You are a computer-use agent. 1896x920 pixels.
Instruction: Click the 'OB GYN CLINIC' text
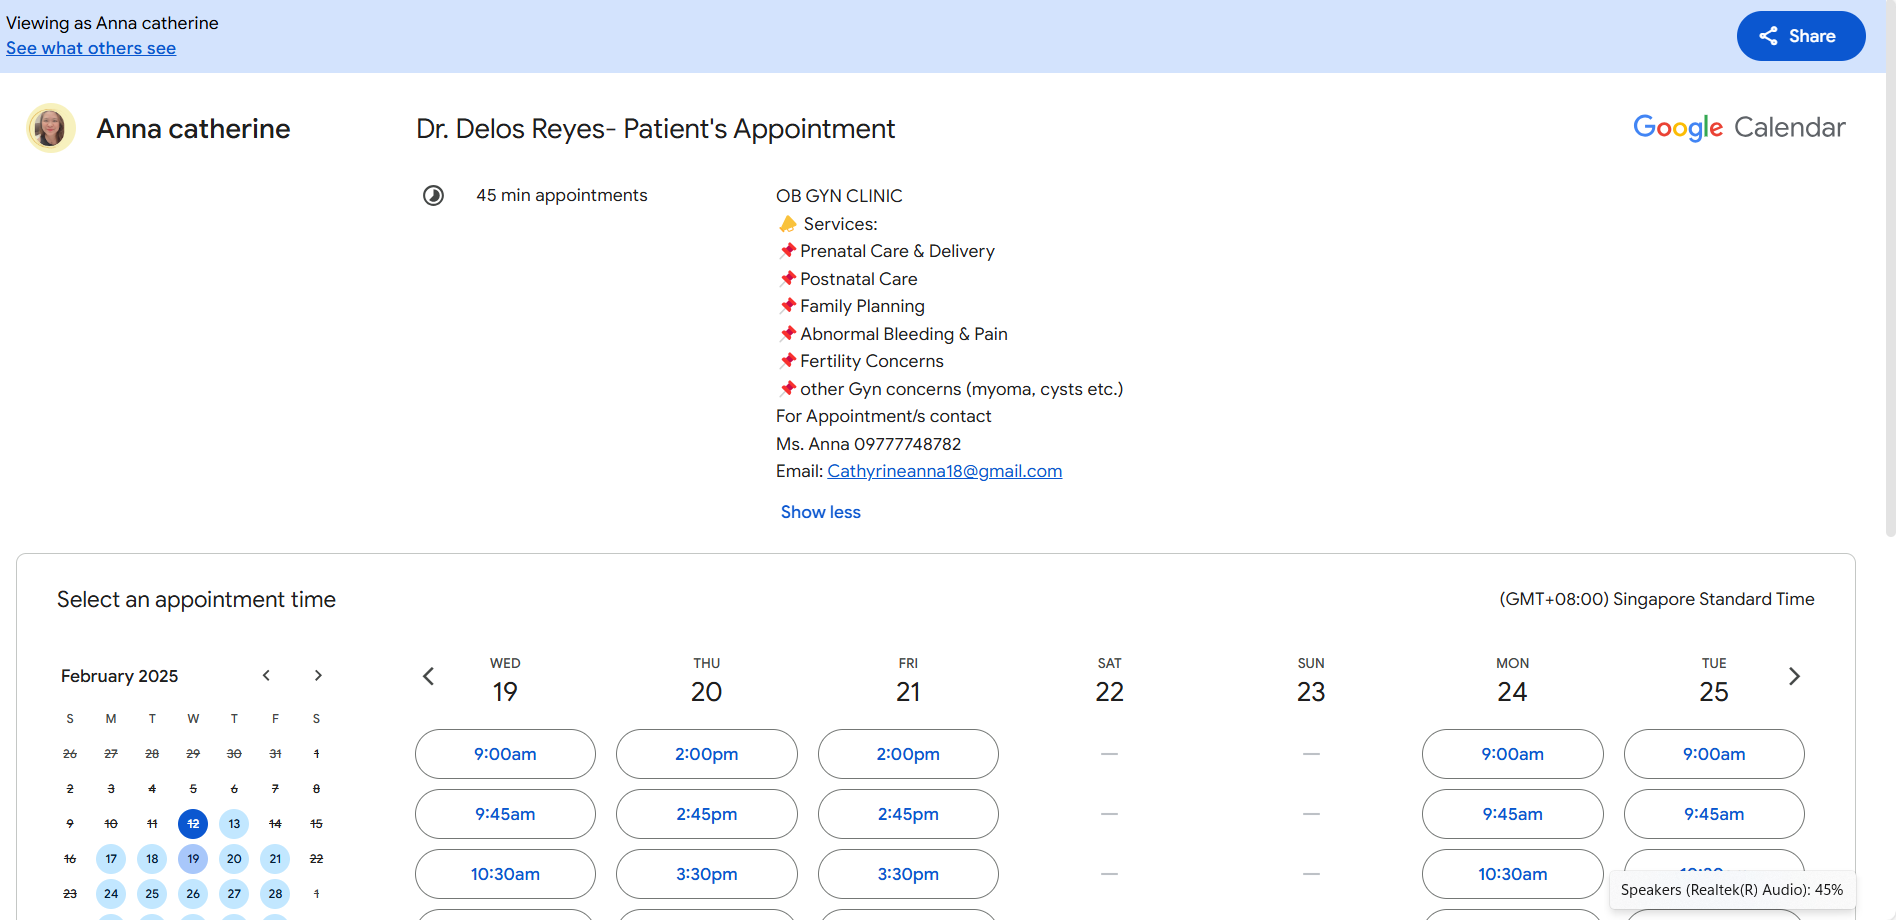click(x=839, y=196)
